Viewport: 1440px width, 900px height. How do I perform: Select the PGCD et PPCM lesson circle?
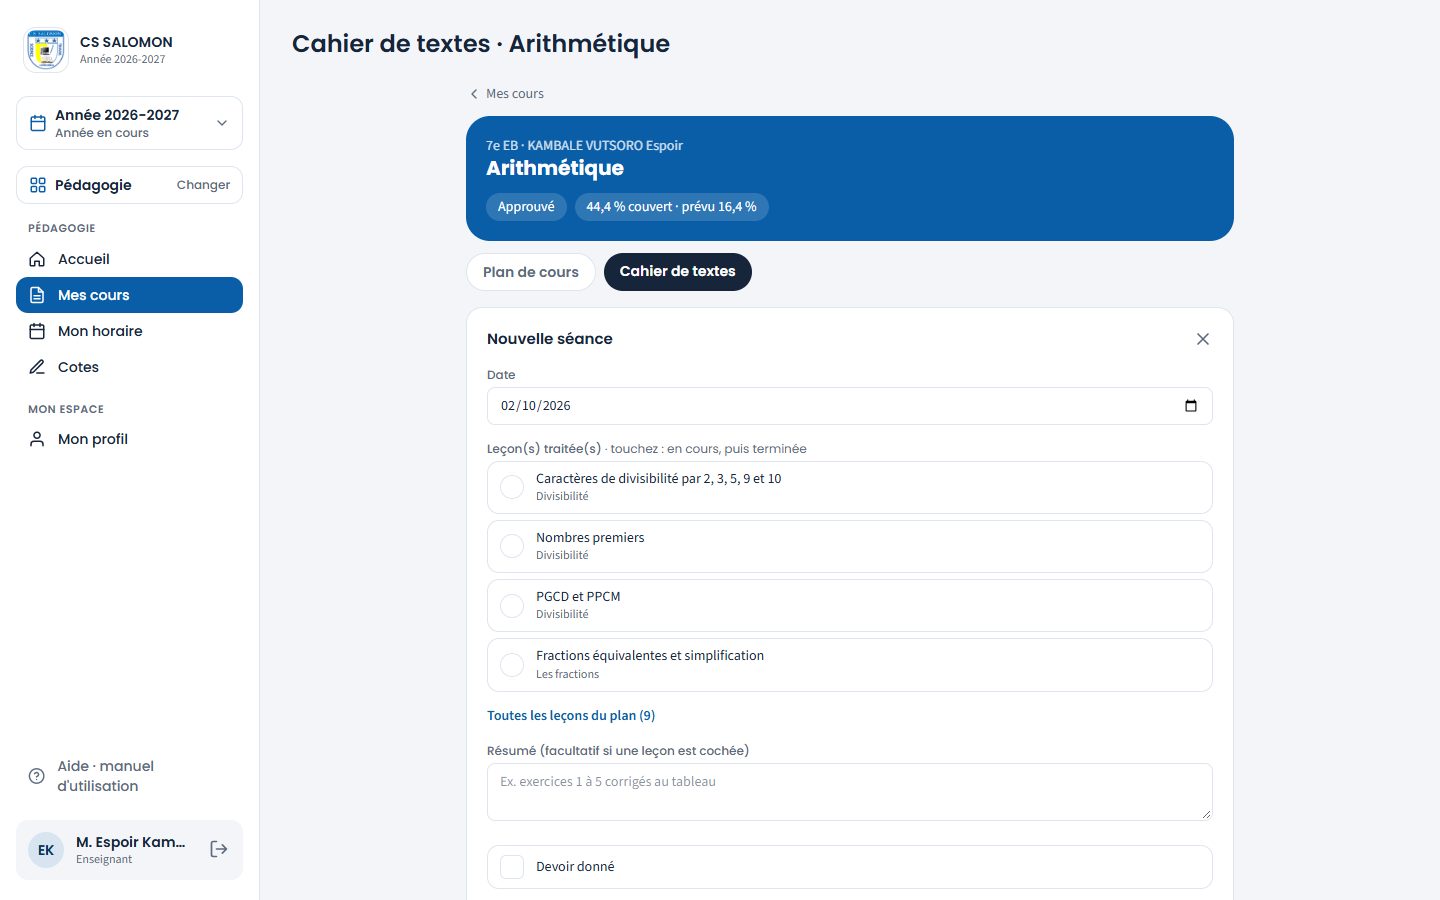512,605
